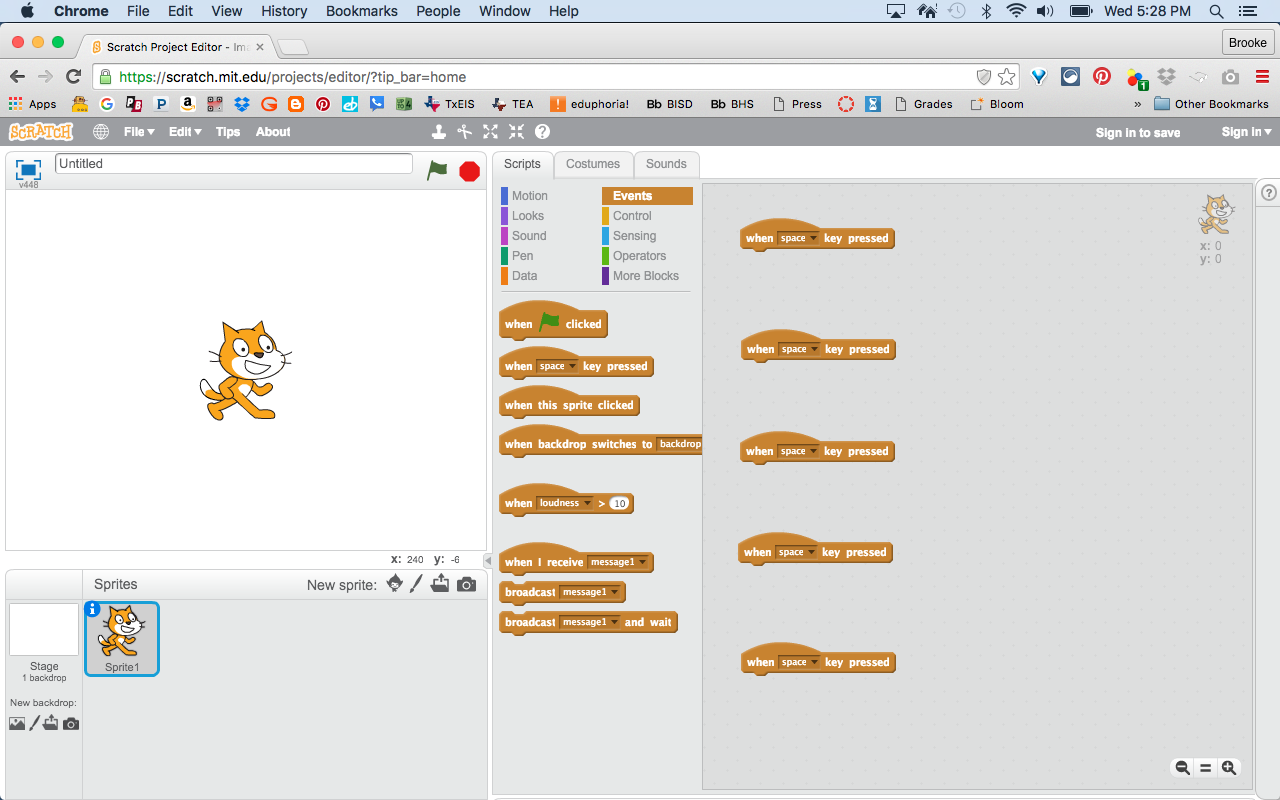Viewport: 1280px width, 800px height.
Task: Click the About link in Scratch menu bar
Action: tap(273, 132)
